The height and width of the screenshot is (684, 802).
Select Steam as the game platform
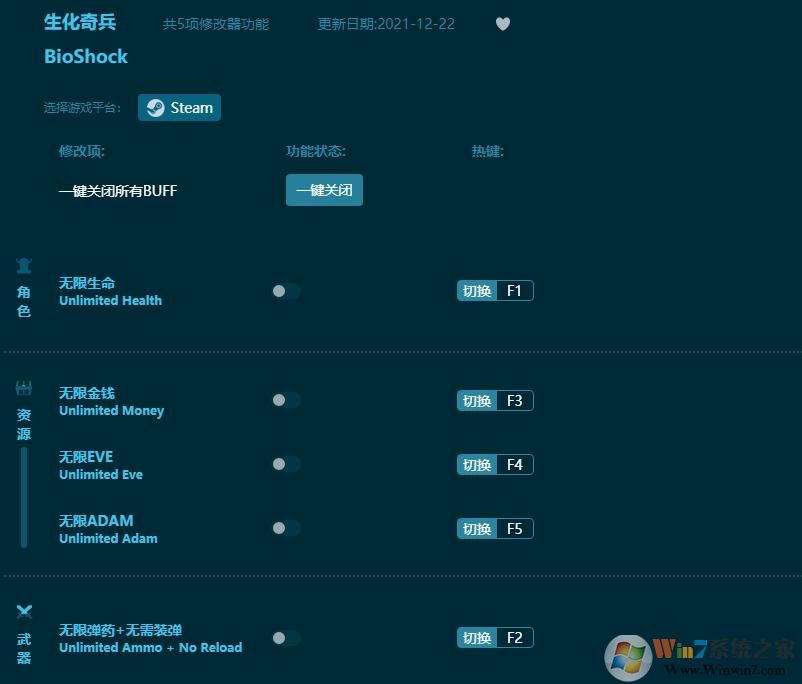pyautogui.click(x=179, y=107)
